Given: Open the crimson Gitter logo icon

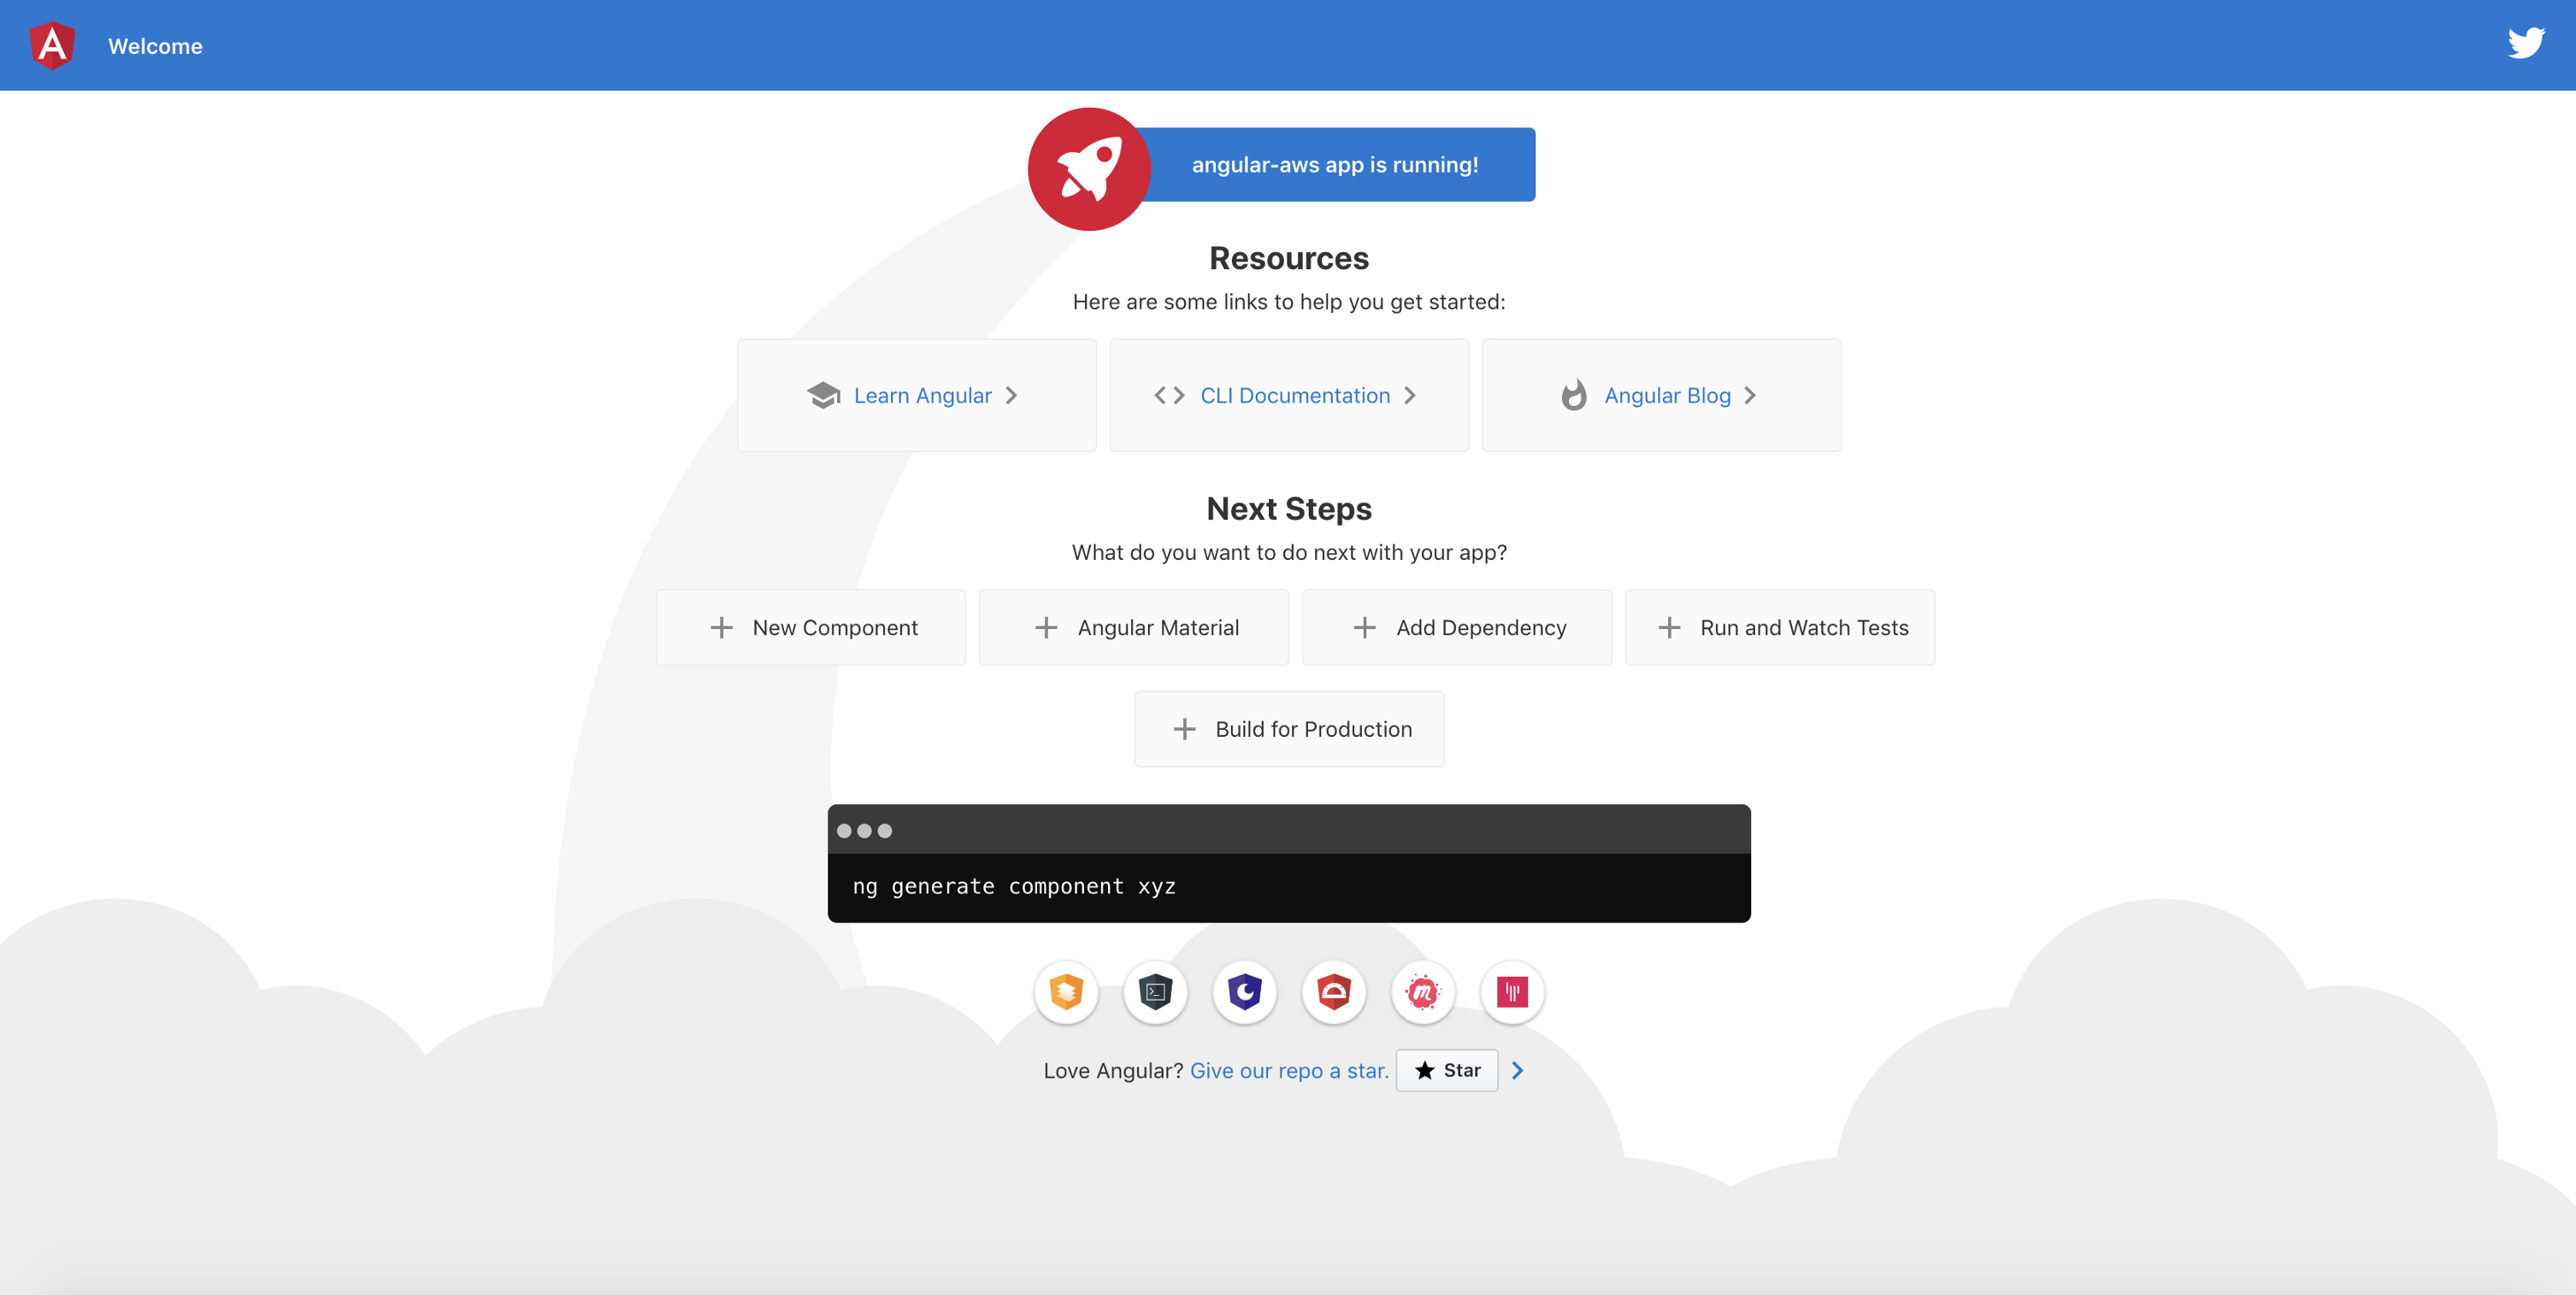Looking at the screenshot, I should [x=1512, y=992].
